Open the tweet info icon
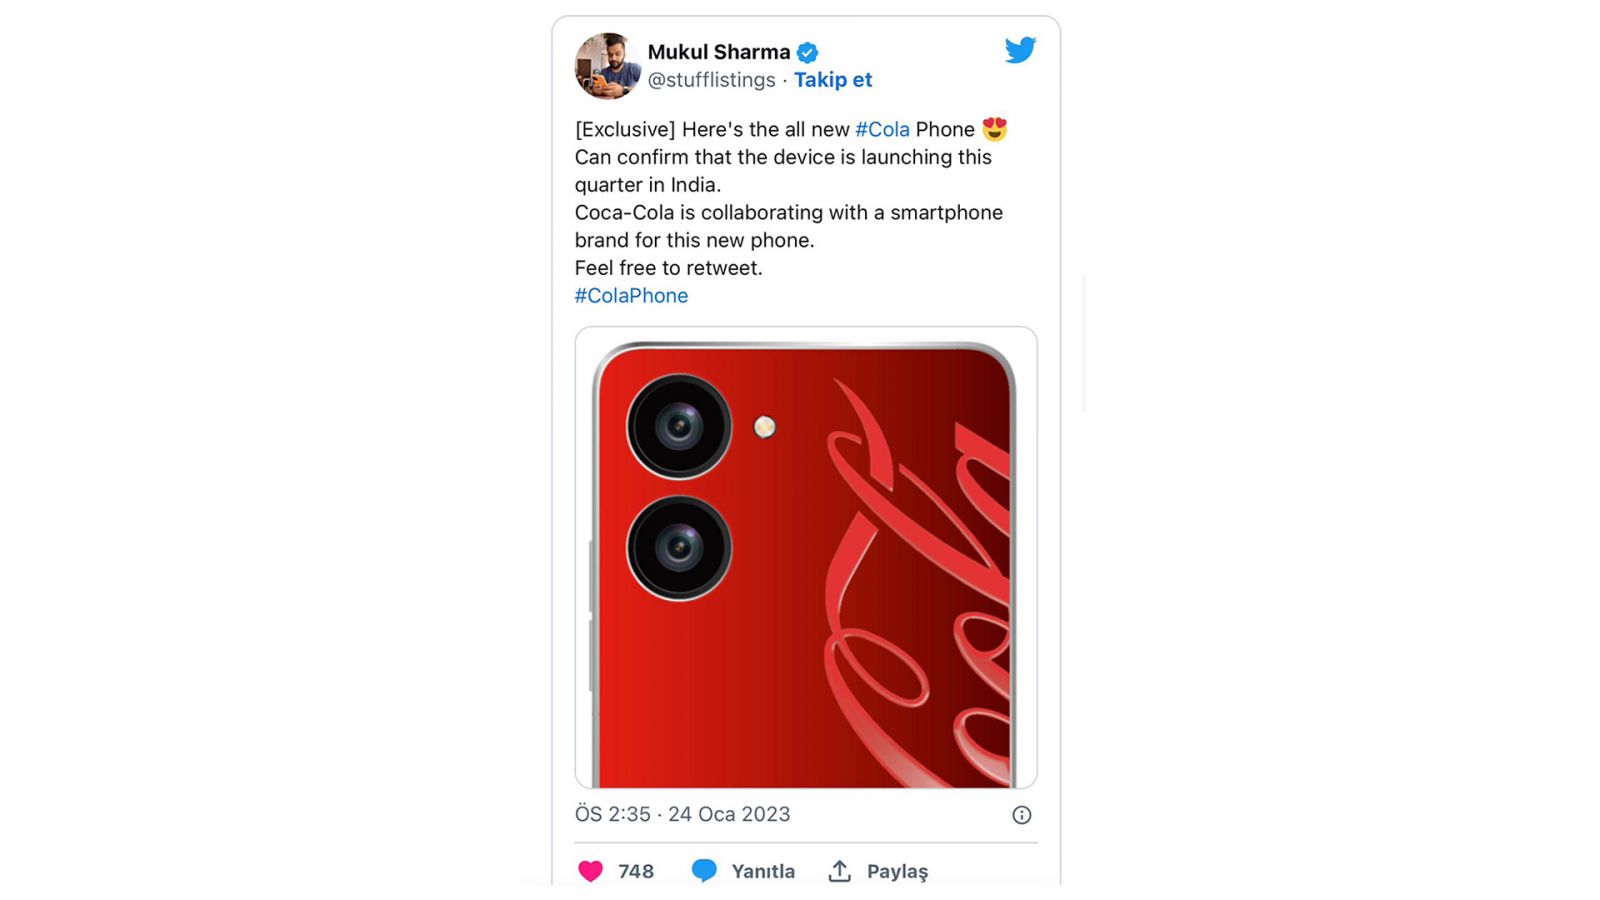Image resolution: width=1600 pixels, height=900 pixels. 1021,815
